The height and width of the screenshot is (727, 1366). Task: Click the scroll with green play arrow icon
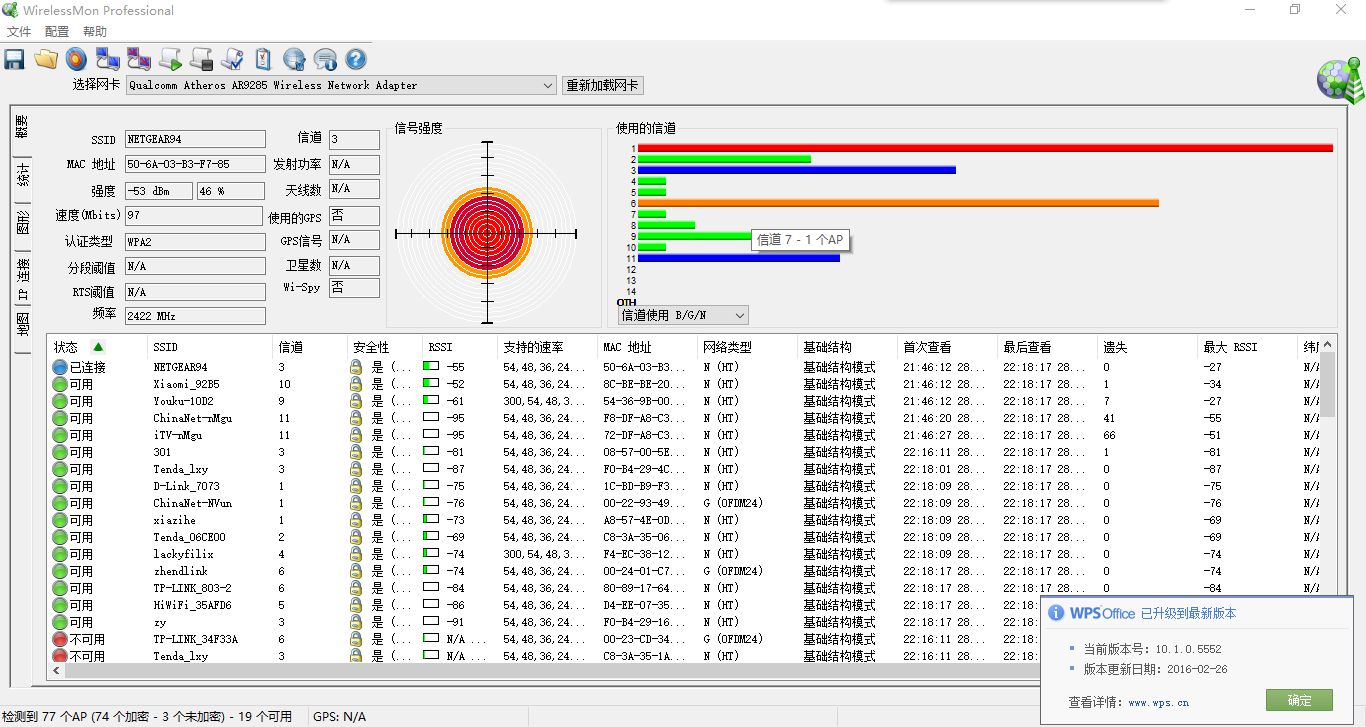170,59
